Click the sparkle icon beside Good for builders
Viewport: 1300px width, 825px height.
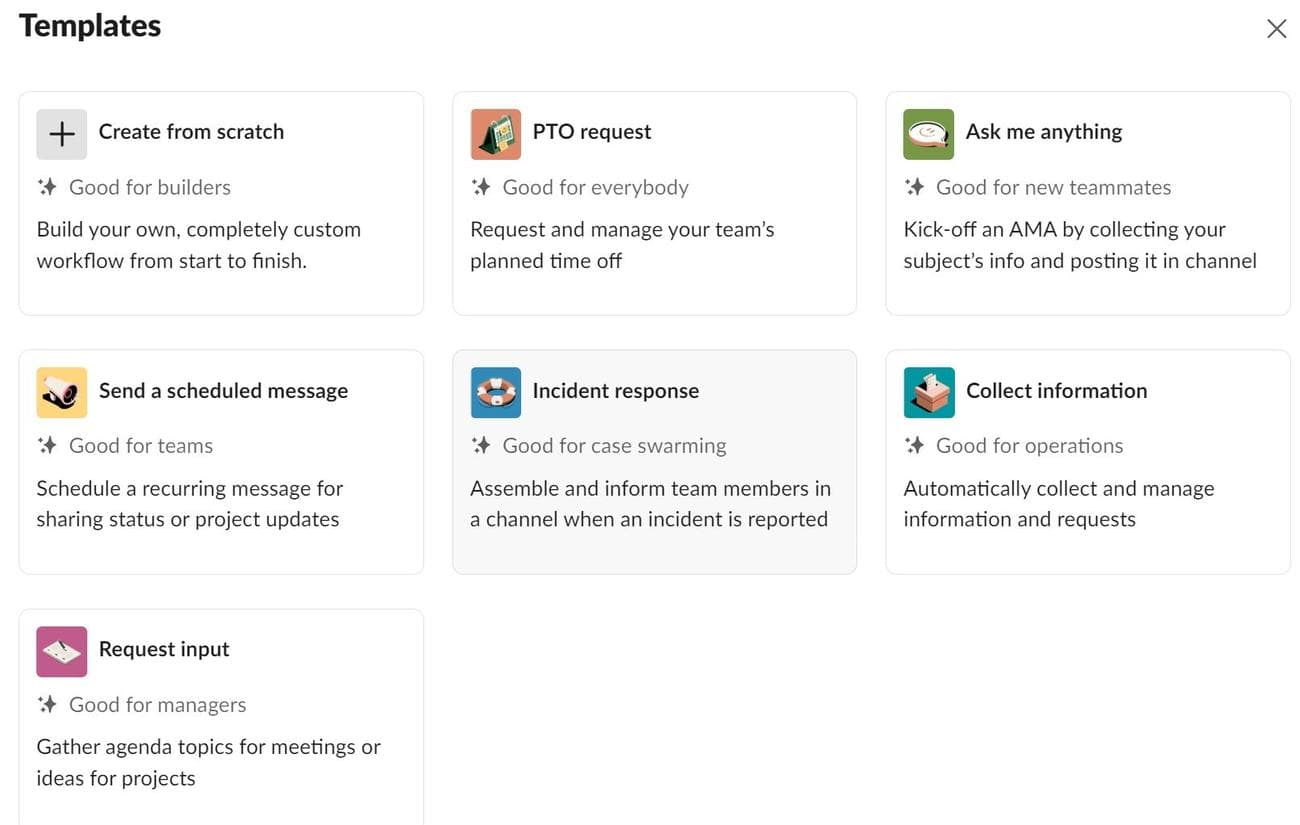(47, 186)
